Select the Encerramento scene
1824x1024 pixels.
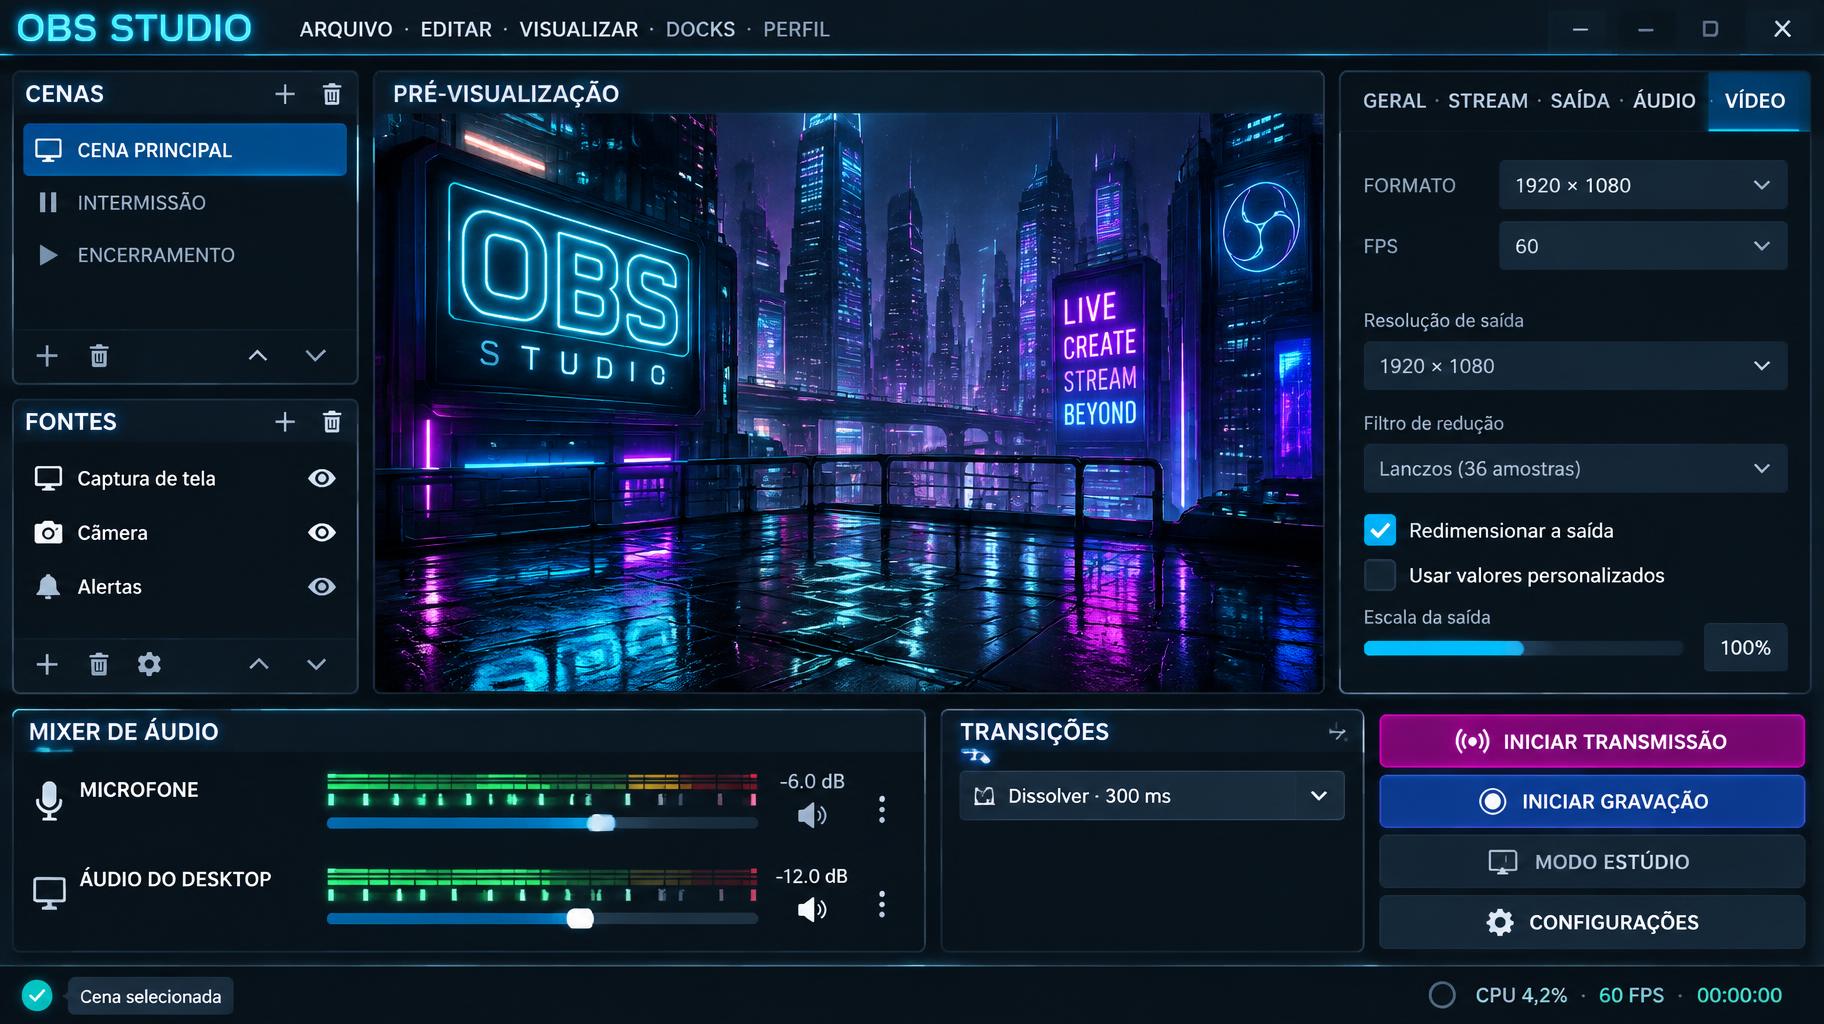(x=185, y=255)
